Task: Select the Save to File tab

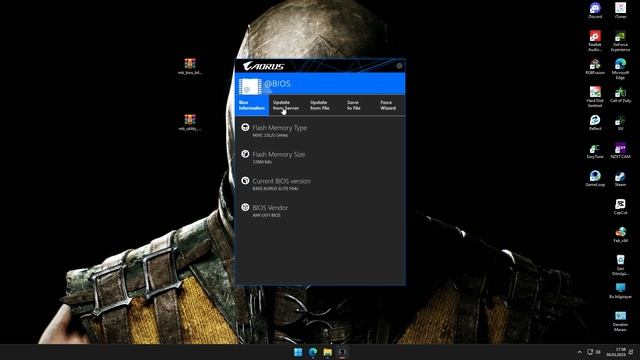Action: click(x=353, y=105)
